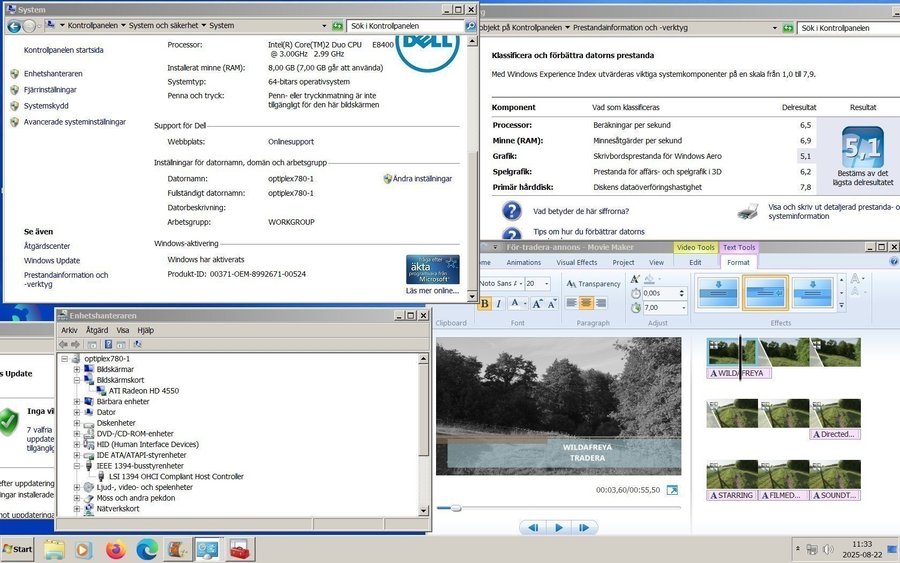The image size is (900, 563).
Task: Open Firefox from the taskbar
Action: (115, 549)
